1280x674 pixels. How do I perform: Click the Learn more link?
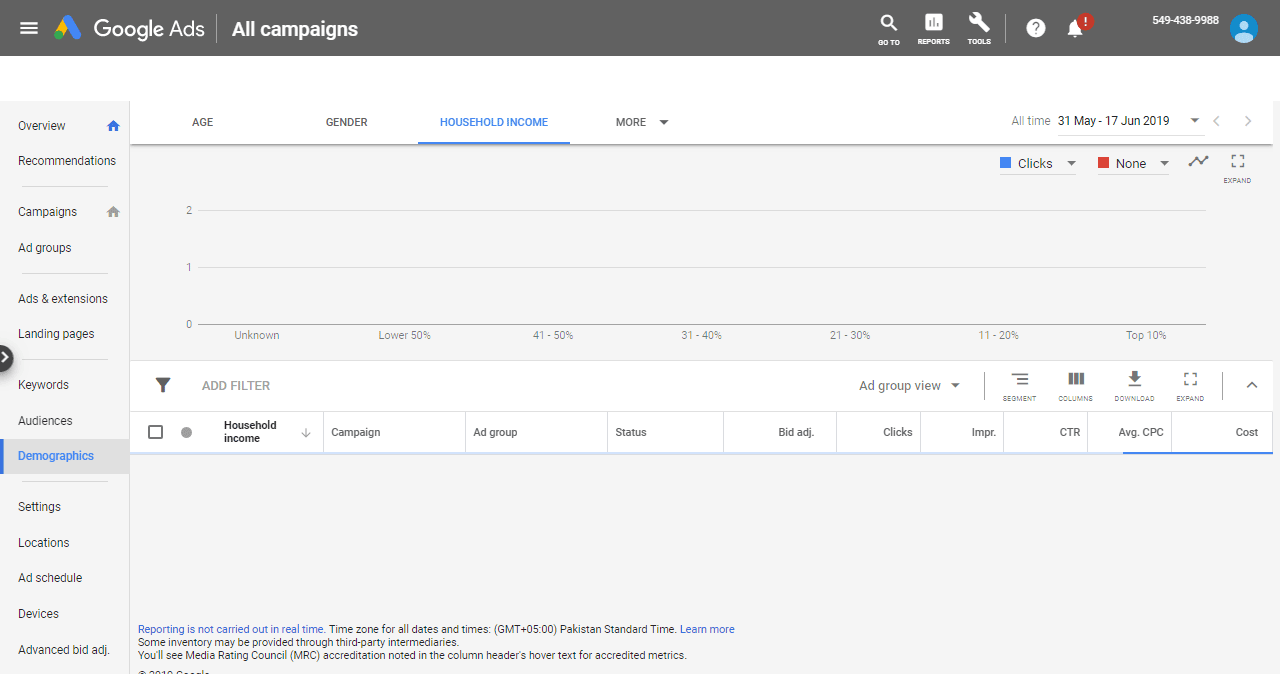coord(707,630)
